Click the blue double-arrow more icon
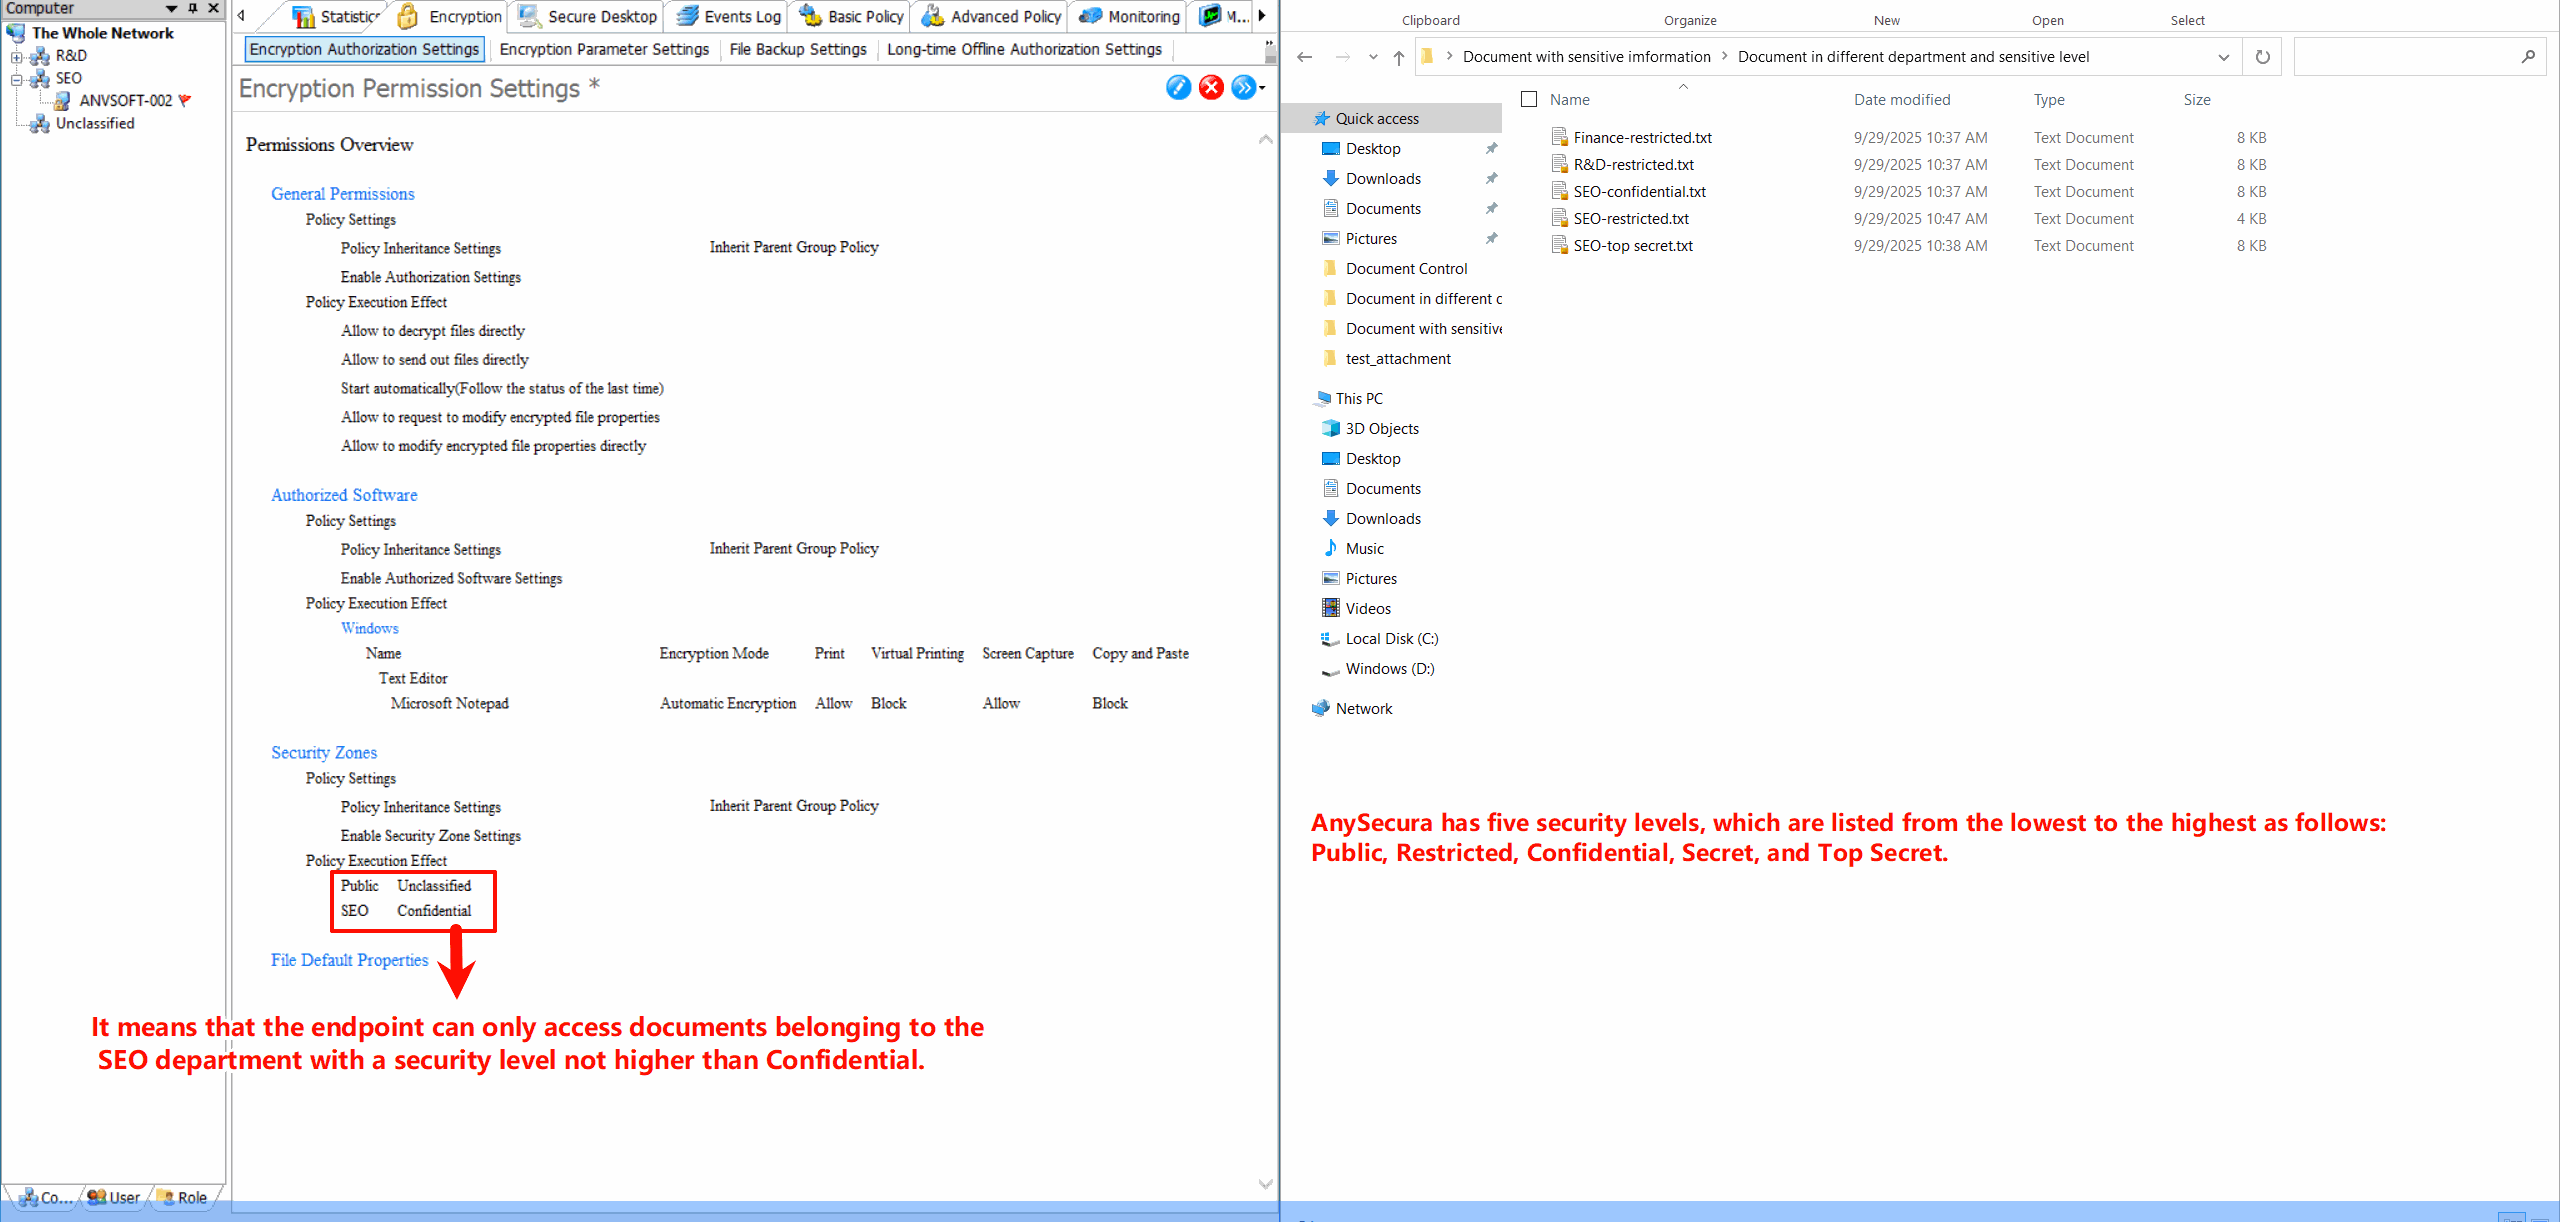Screen dimensions: 2560x1222 click(1243, 88)
